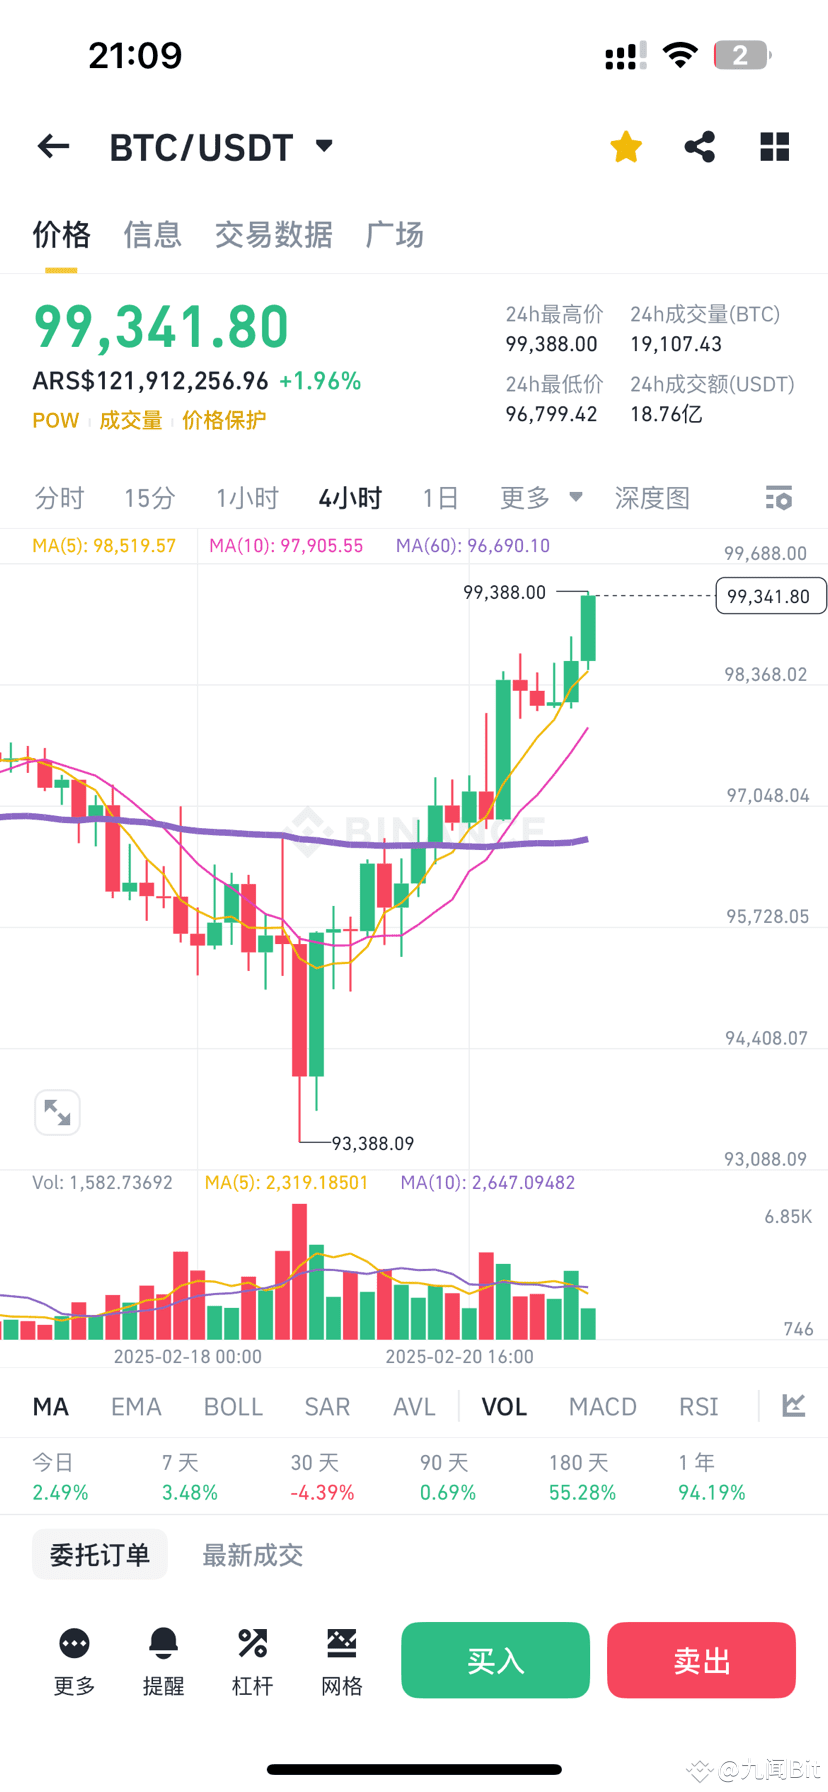Expand the chart to fullscreen
Screen dimensions: 828x1792
(x=57, y=1111)
